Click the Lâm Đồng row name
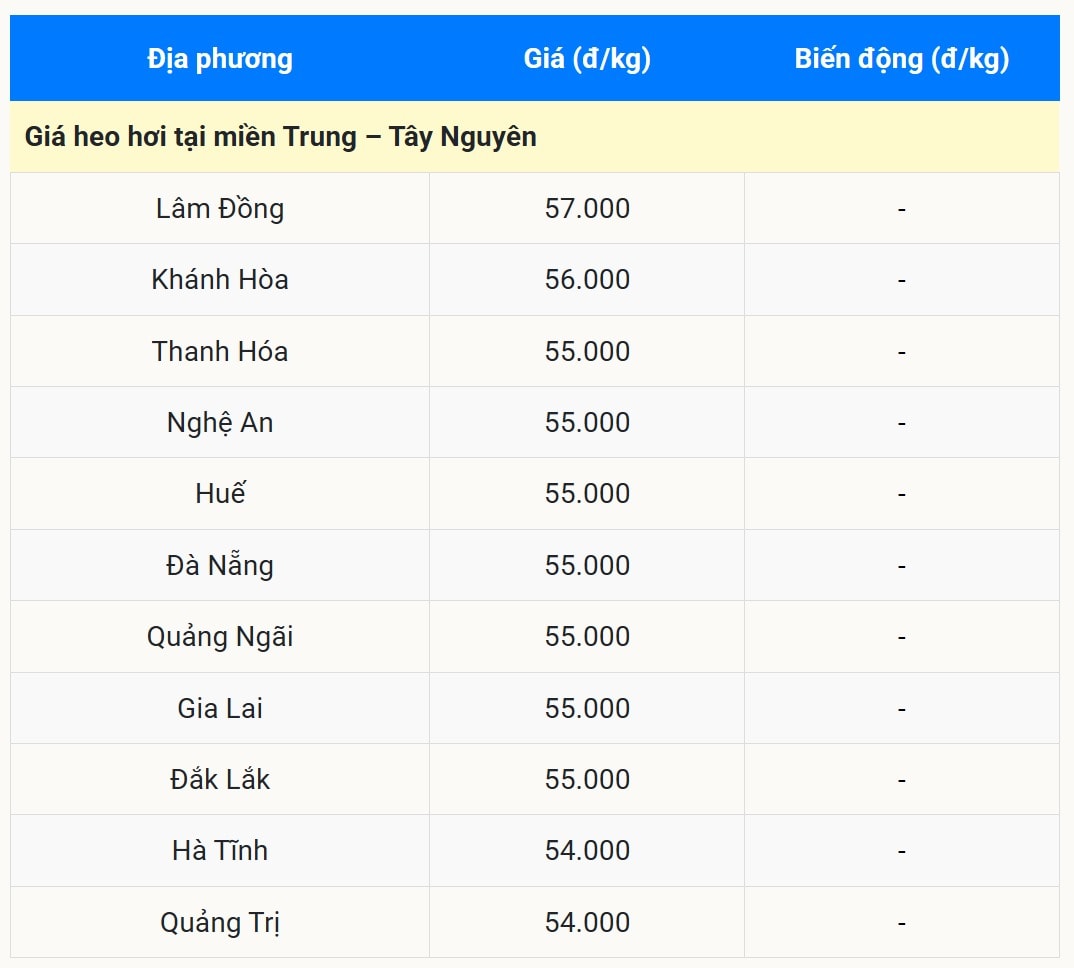The width and height of the screenshot is (1074, 968). [x=220, y=209]
